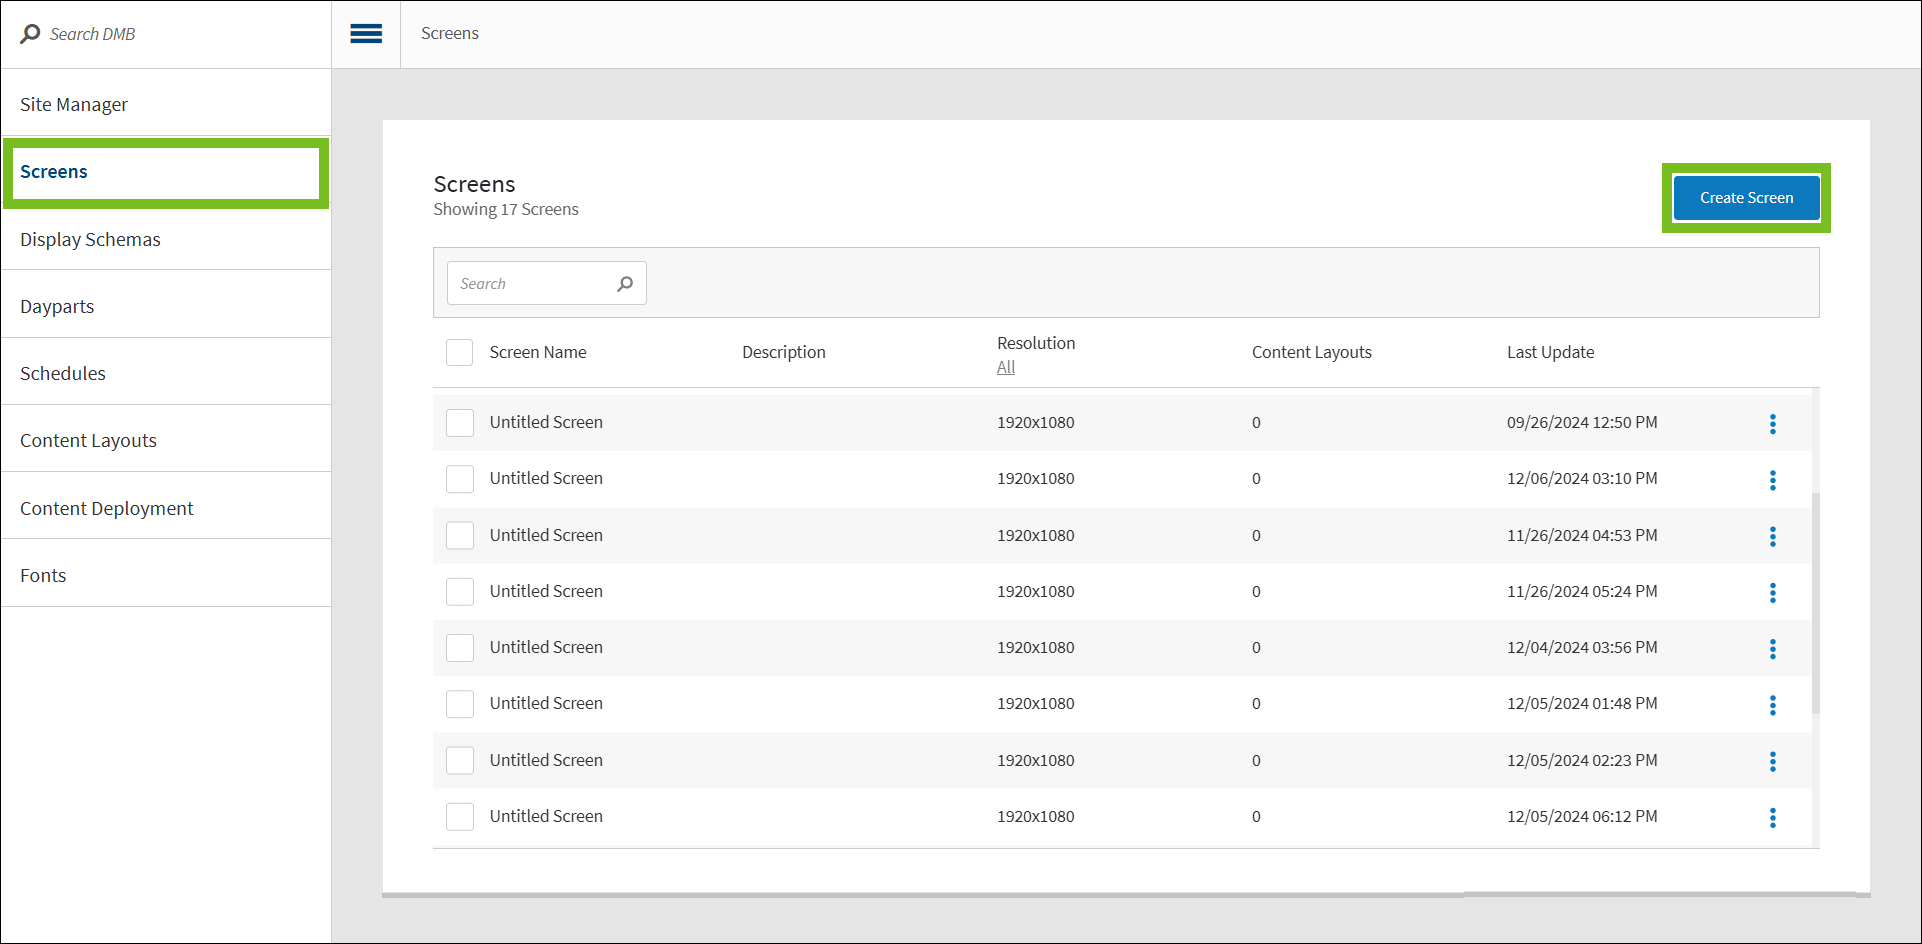Click the vertical scrollbar of the screens table
Image resolution: width=1922 pixels, height=944 pixels.
click(x=1815, y=600)
